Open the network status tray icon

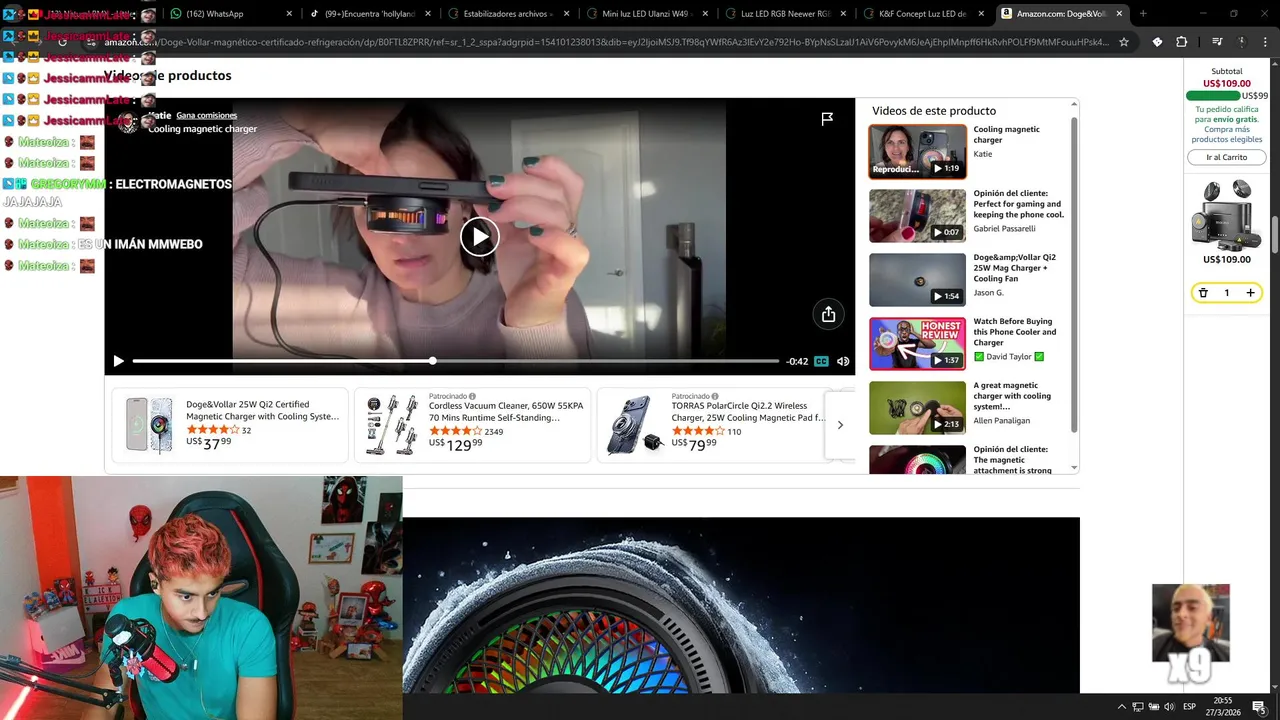pyautogui.click(x=1138, y=707)
